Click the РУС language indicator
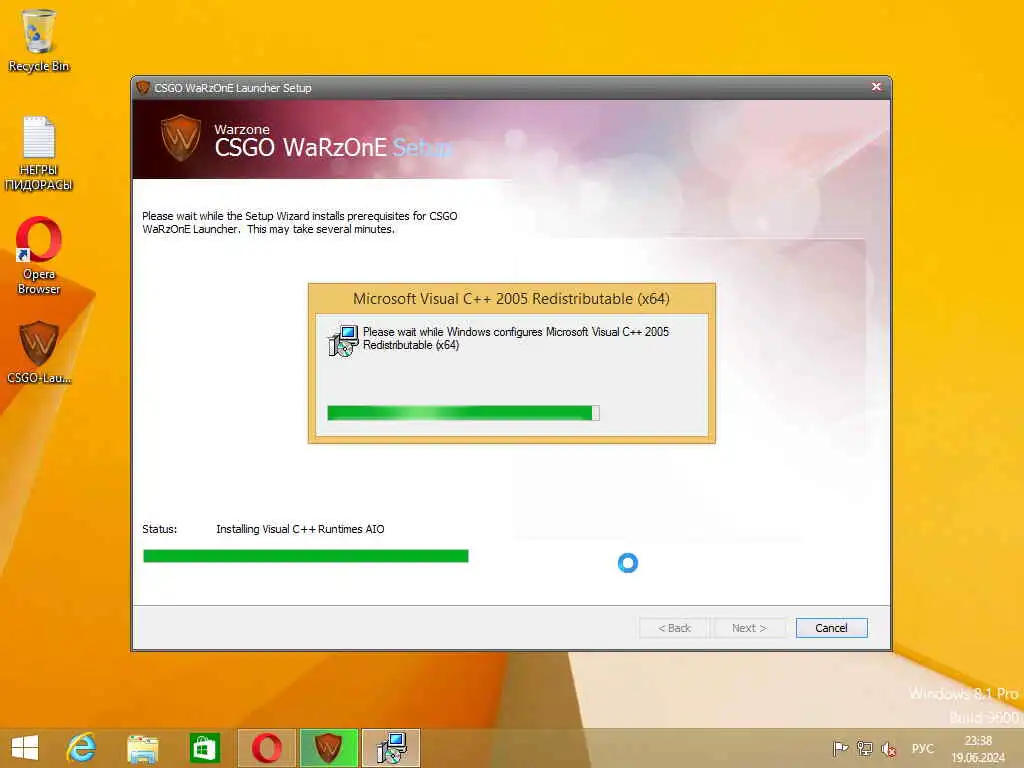Viewport: 1024px width, 768px height. coord(923,748)
